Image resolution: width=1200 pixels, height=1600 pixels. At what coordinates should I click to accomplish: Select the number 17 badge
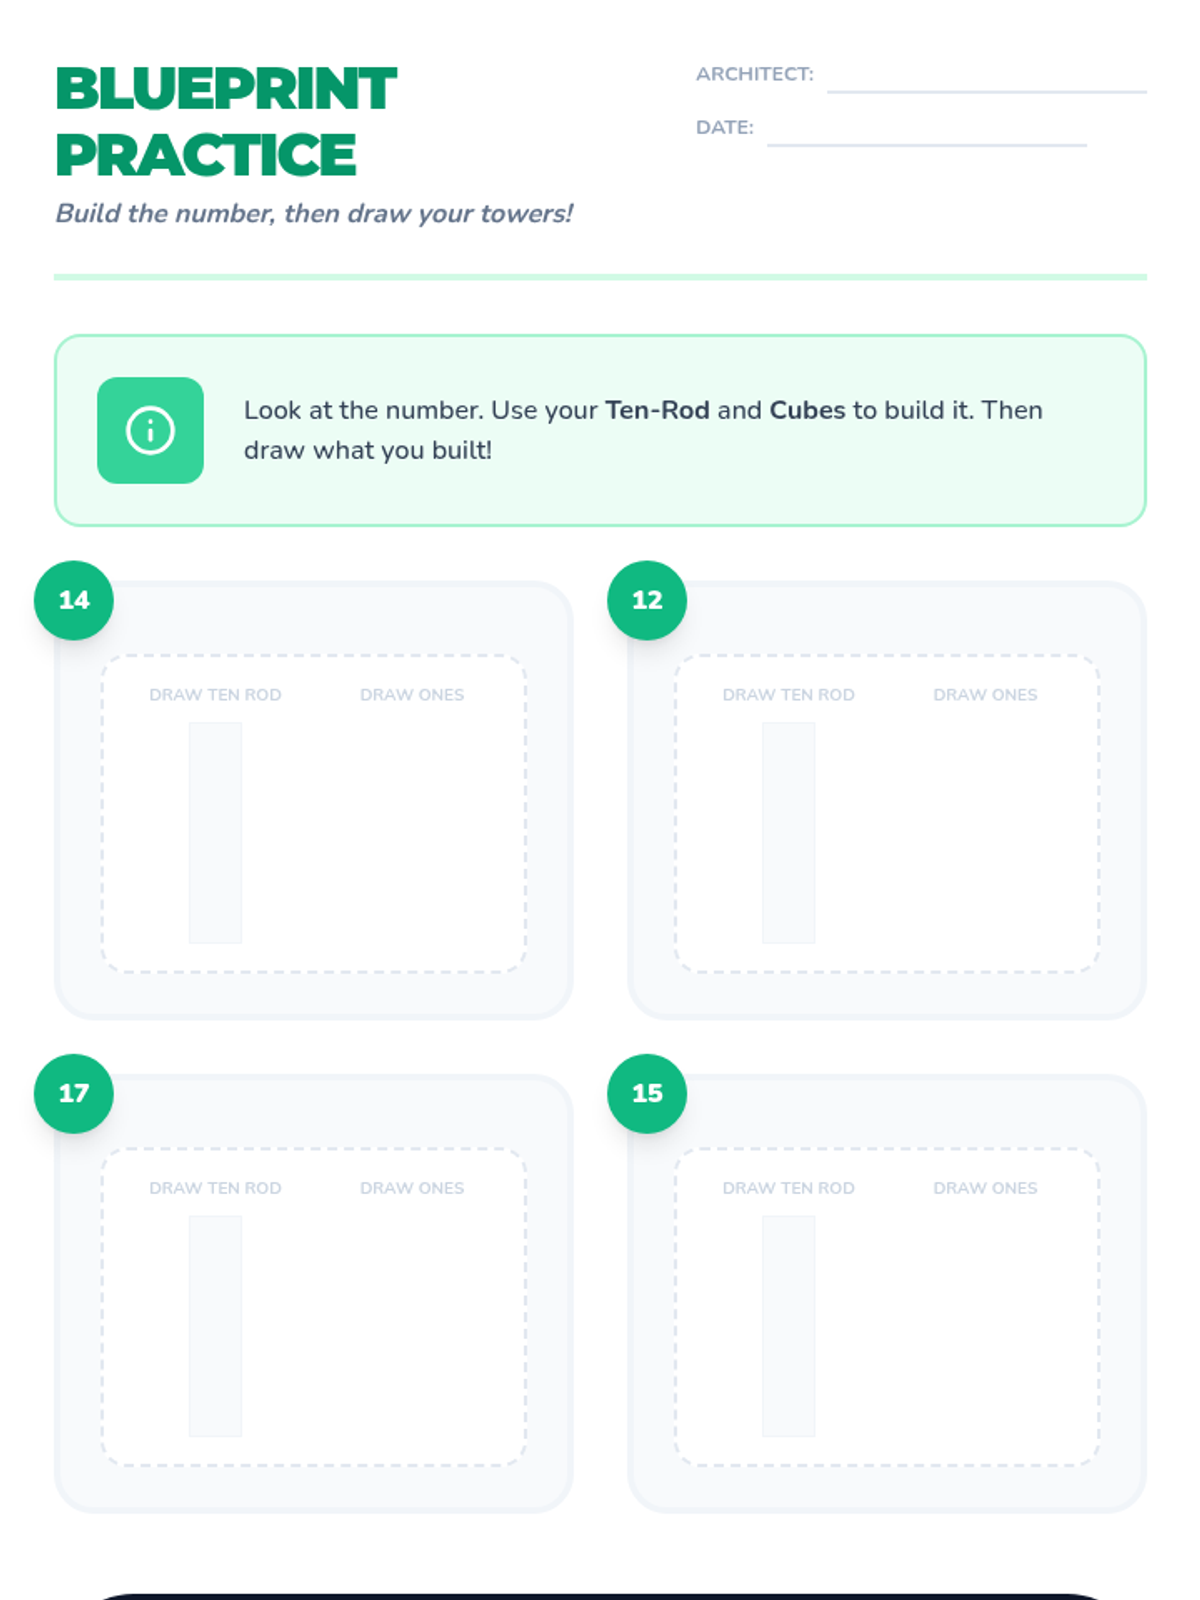pos(74,1093)
